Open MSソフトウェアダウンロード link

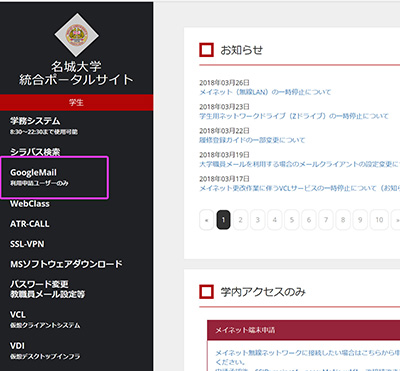66,264
